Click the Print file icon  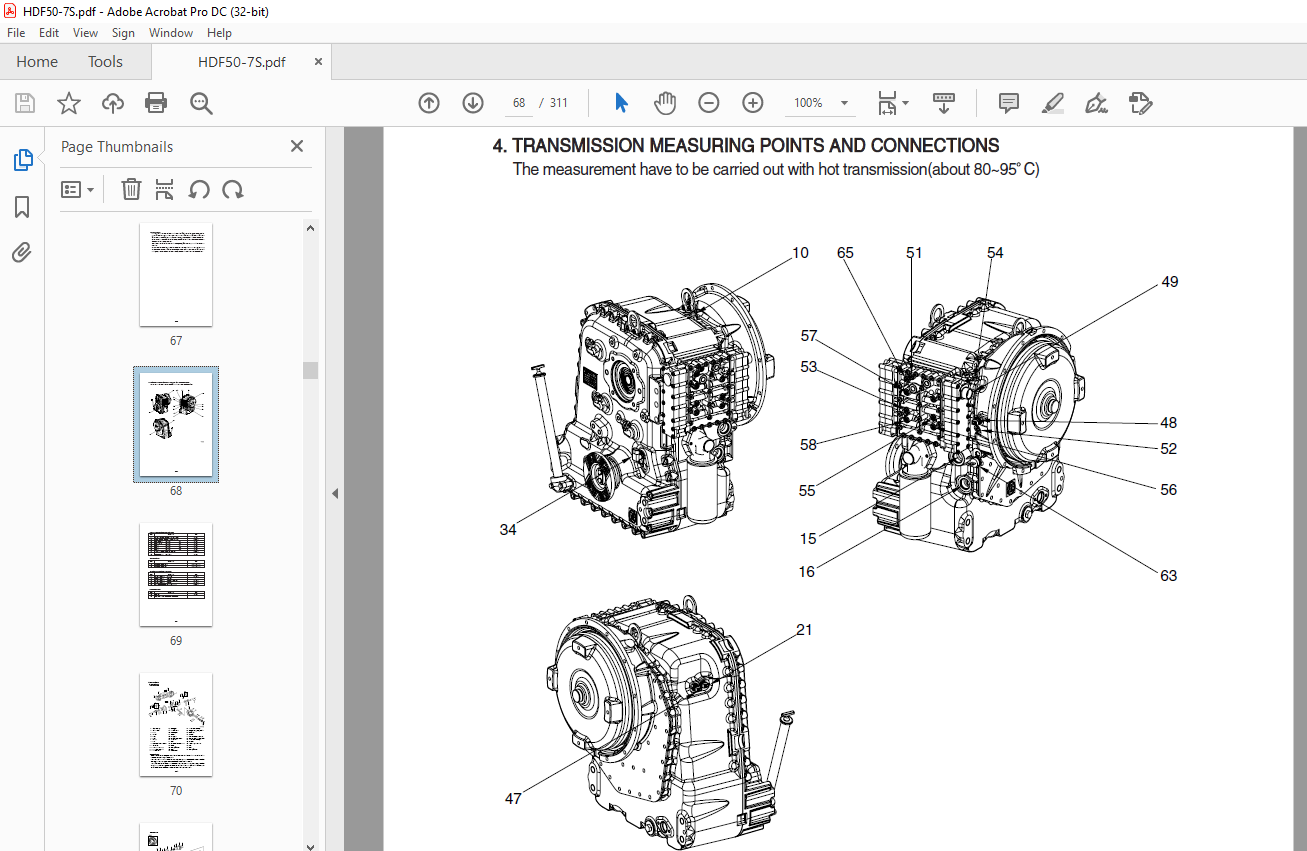click(155, 103)
